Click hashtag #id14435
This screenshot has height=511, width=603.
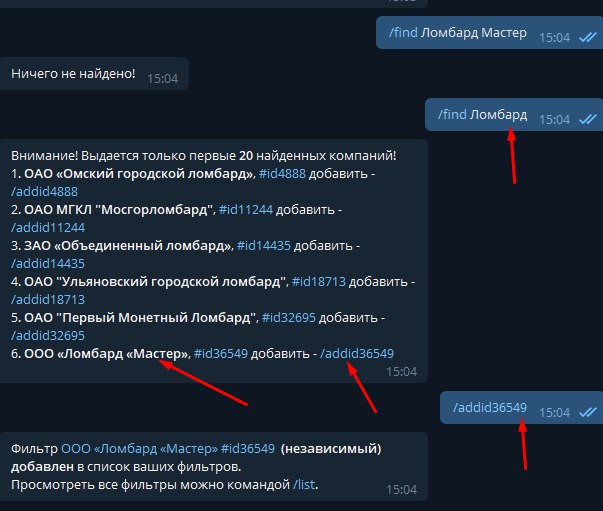click(263, 246)
